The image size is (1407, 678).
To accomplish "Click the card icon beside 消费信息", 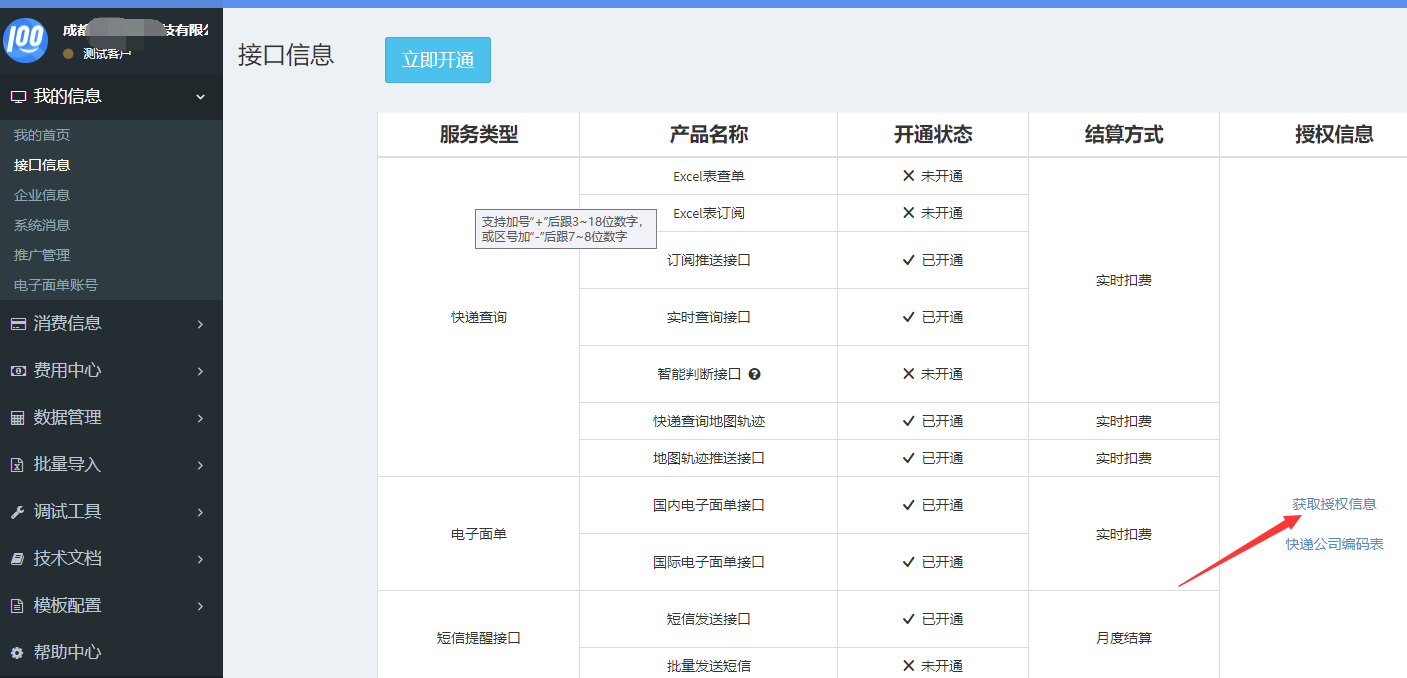I will [17, 324].
